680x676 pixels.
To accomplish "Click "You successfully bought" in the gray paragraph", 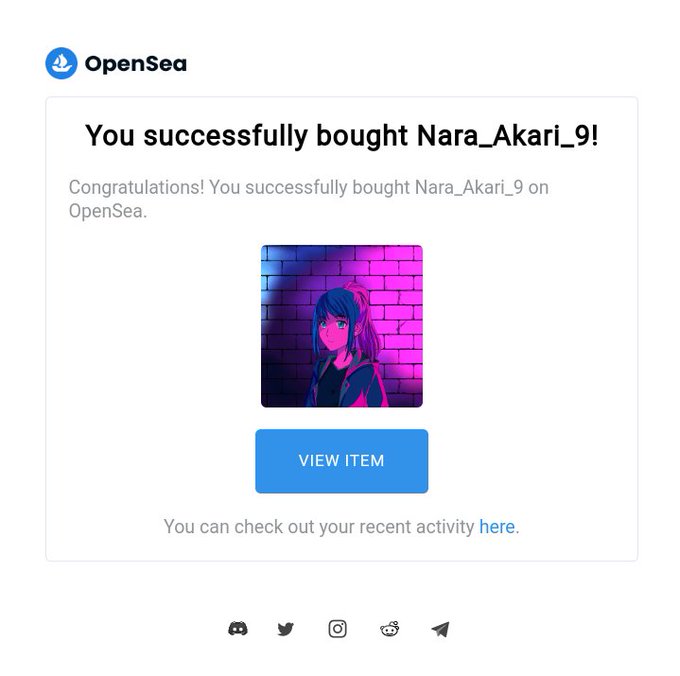I will pos(310,188).
